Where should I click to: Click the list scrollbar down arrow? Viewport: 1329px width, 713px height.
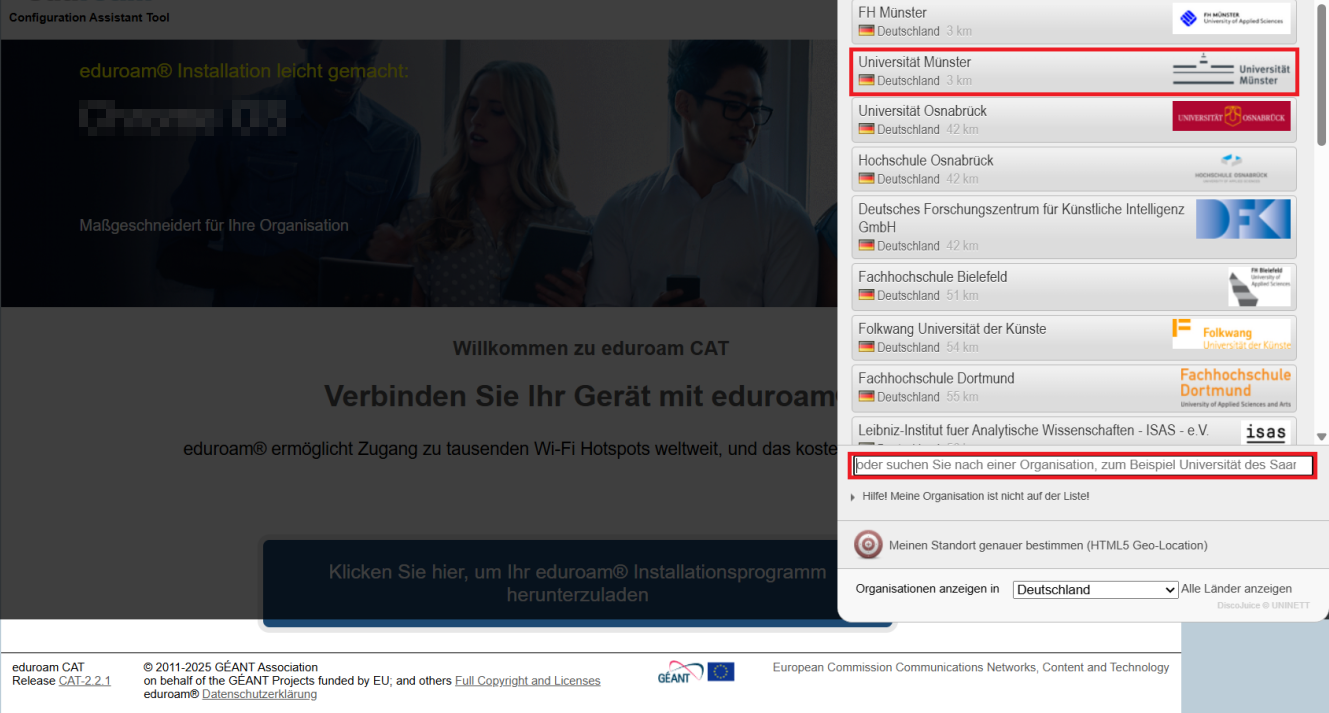(1321, 437)
